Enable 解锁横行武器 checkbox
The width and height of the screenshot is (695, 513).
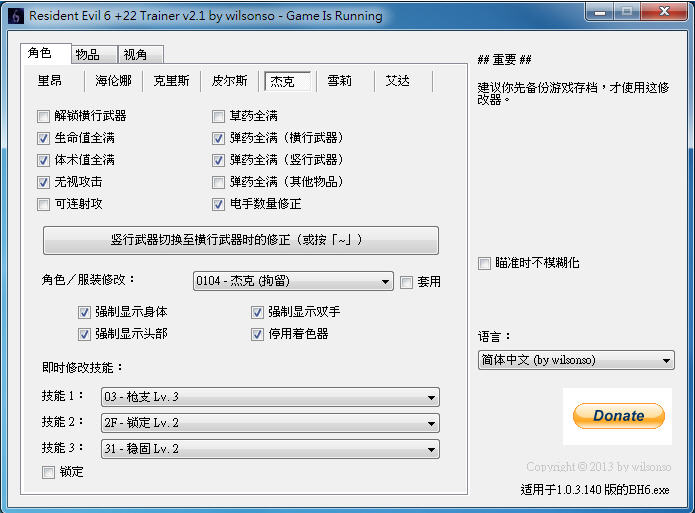coord(43,117)
